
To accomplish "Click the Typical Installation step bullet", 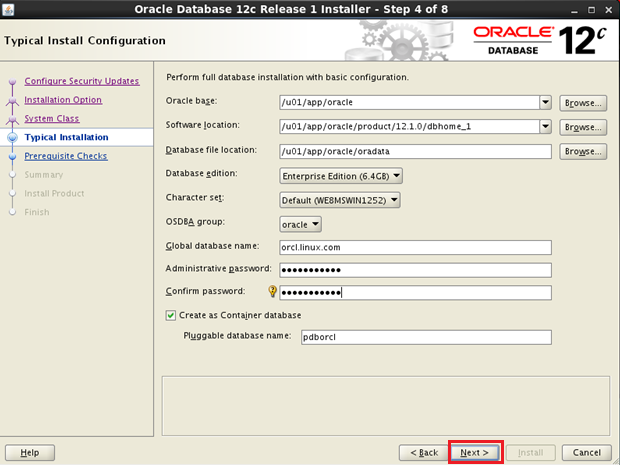I will tap(13, 137).
